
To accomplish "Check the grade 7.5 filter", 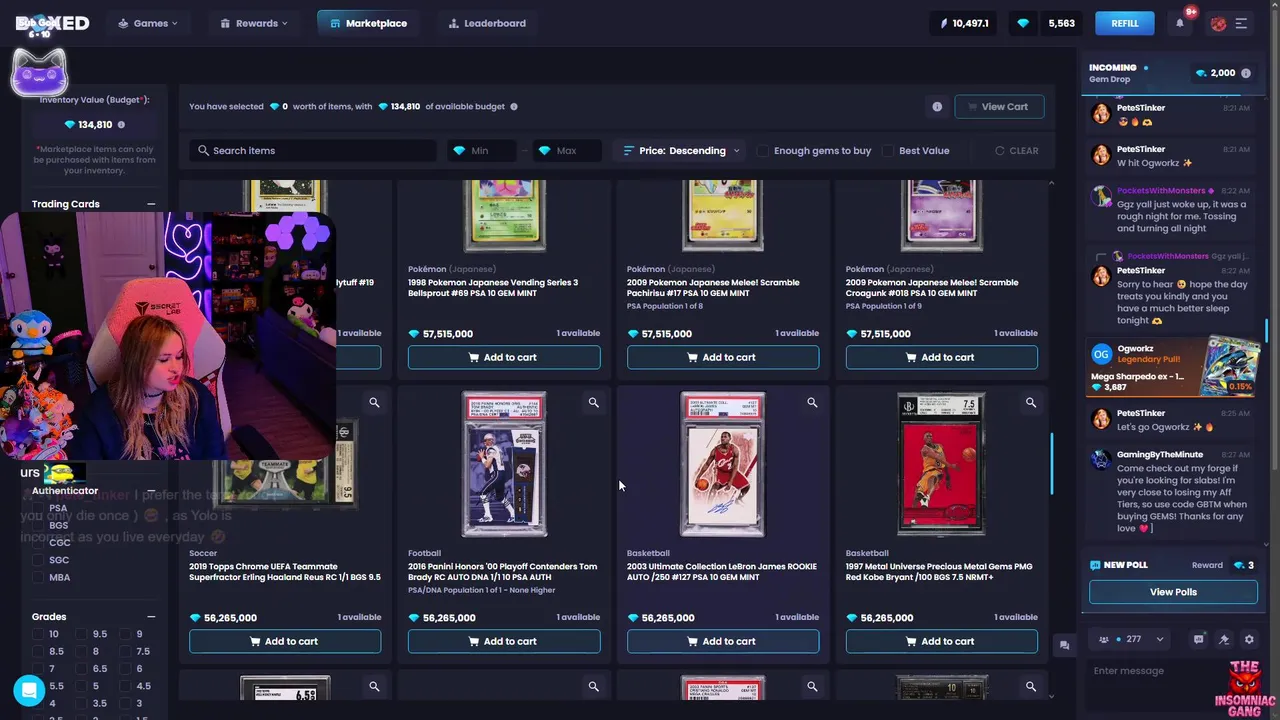I will point(124,651).
